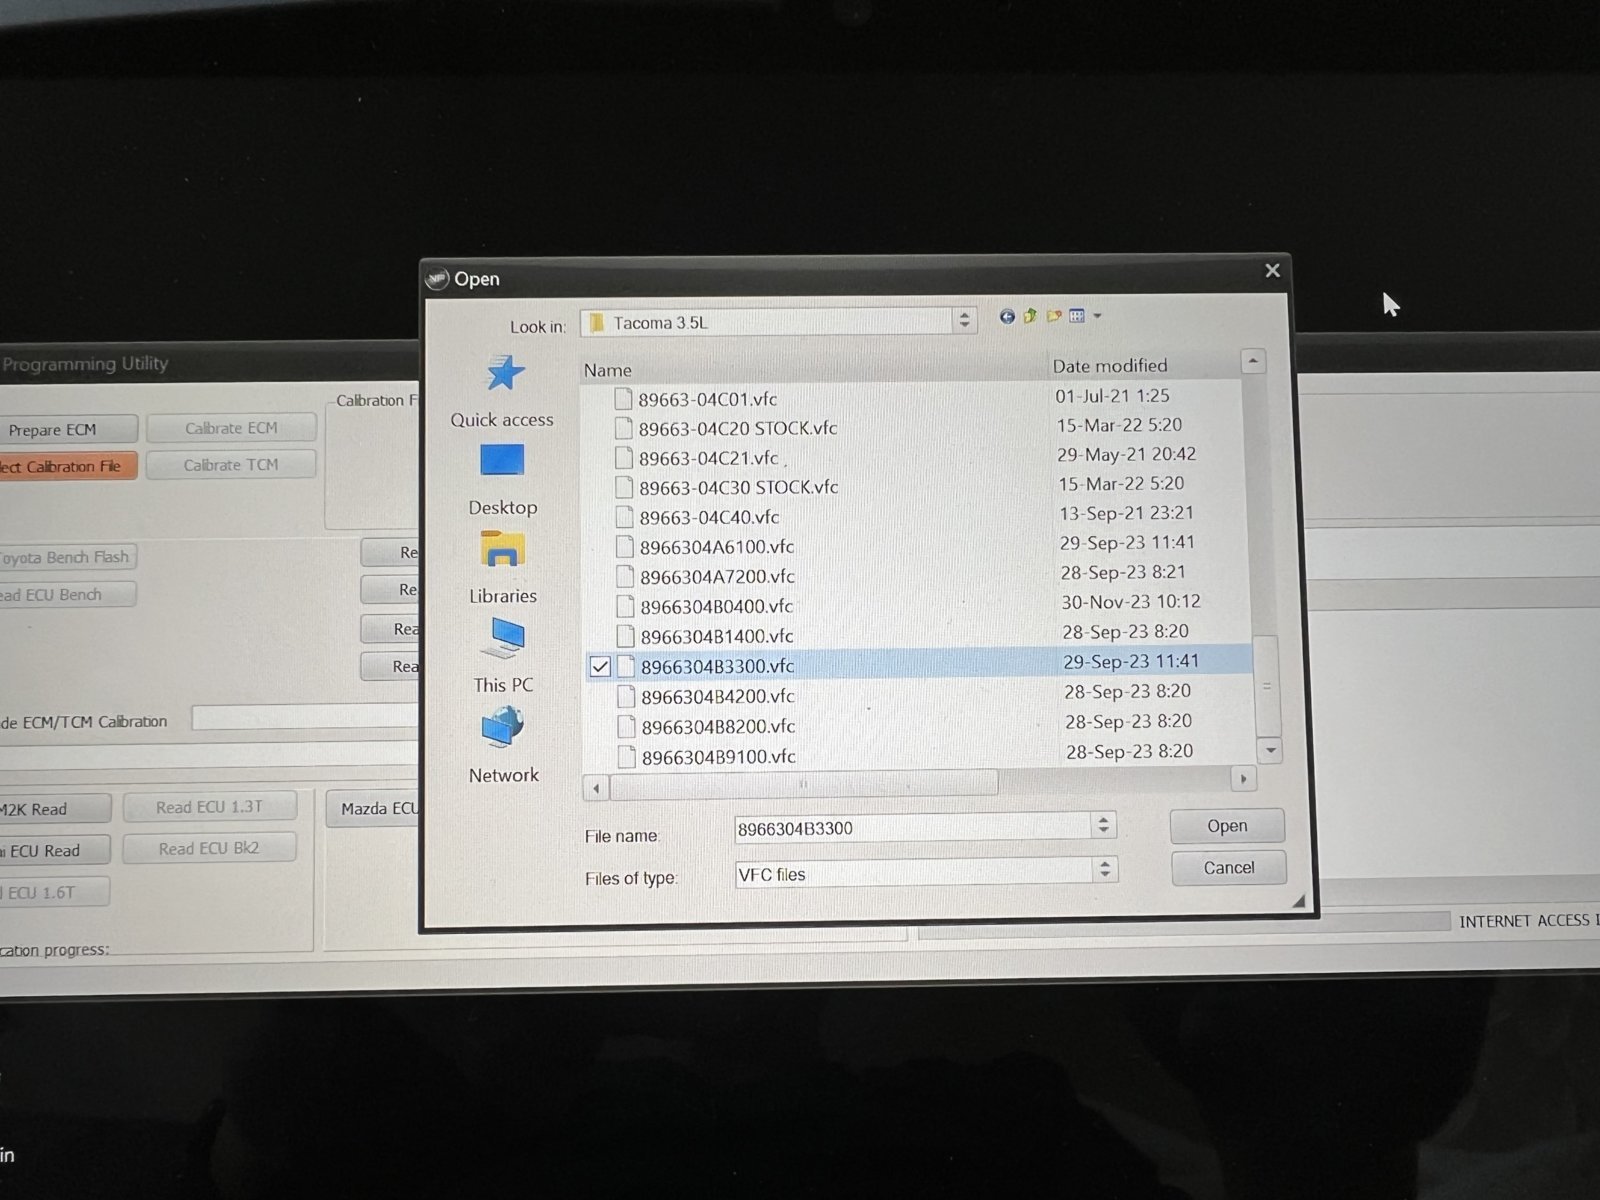
Task: Click file icon of 8966304A6100.vfc
Action: [625, 547]
